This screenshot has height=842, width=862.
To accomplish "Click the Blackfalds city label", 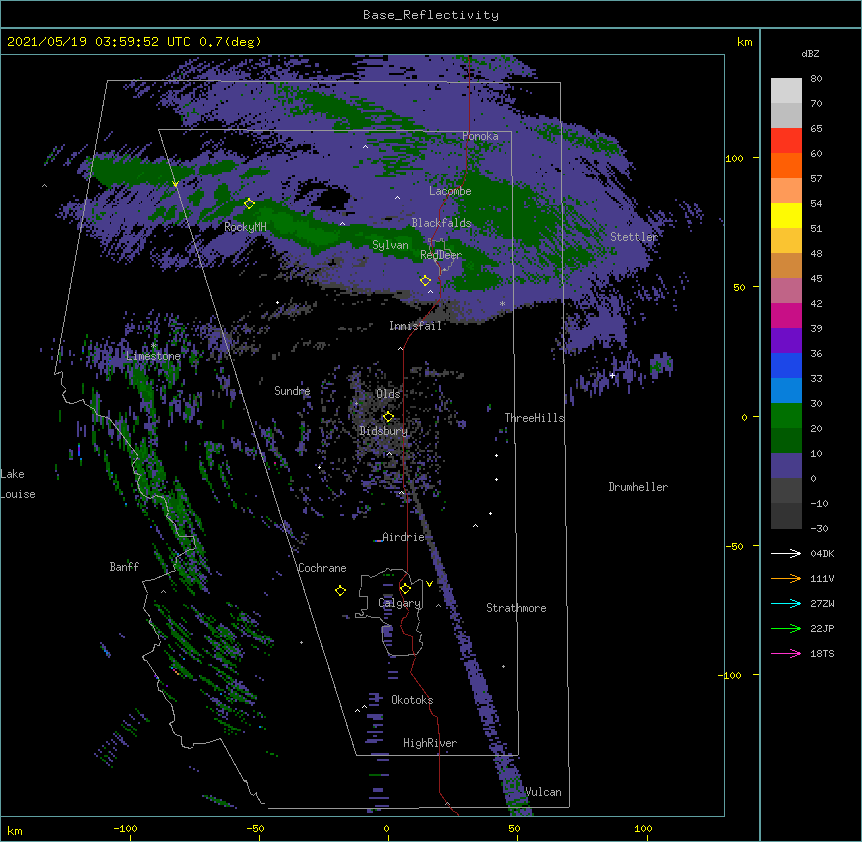I will coord(441,223).
